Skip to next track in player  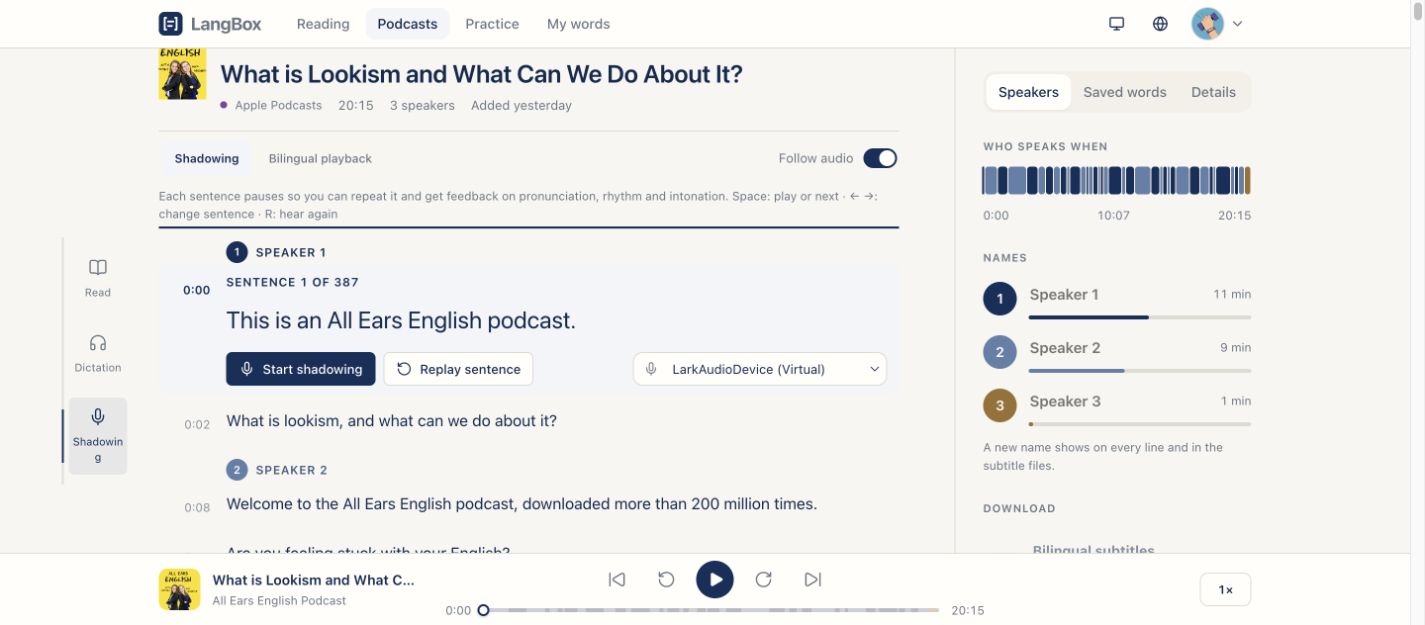coord(813,579)
